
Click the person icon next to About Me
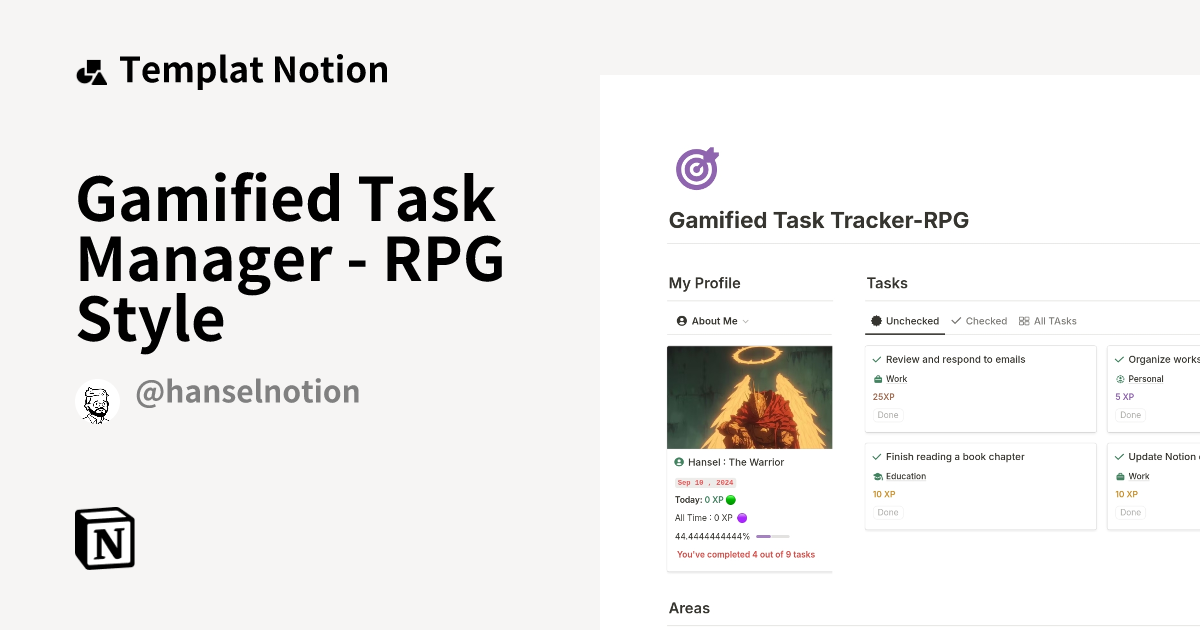click(681, 320)
